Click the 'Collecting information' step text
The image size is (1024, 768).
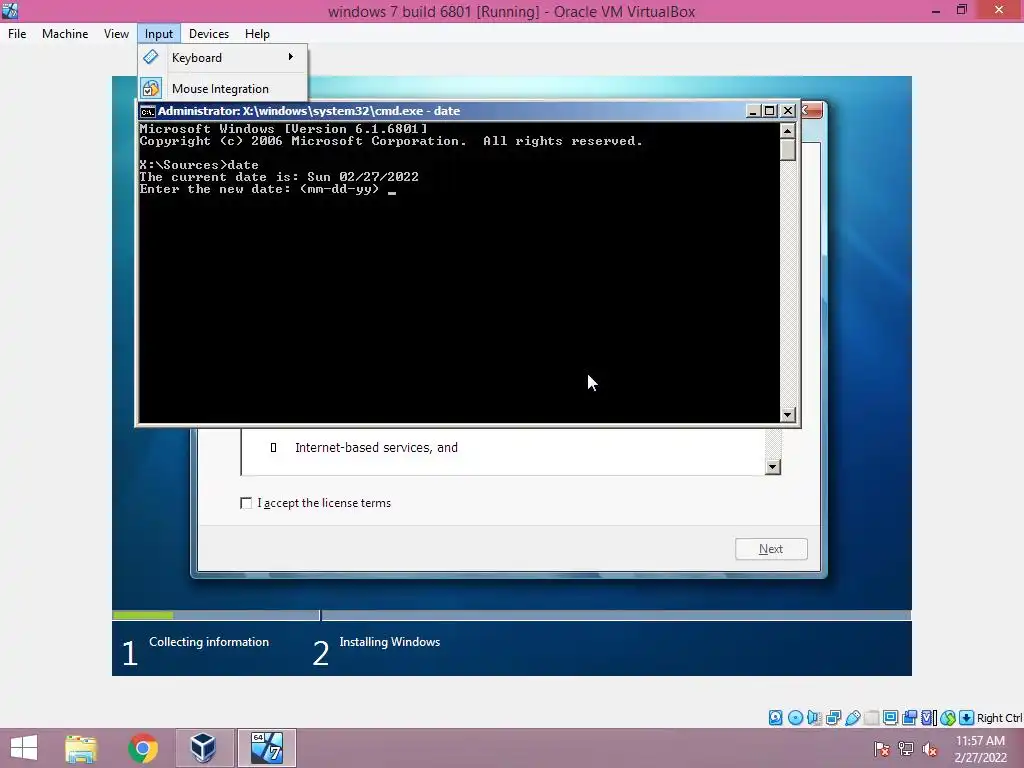[209, 642]
